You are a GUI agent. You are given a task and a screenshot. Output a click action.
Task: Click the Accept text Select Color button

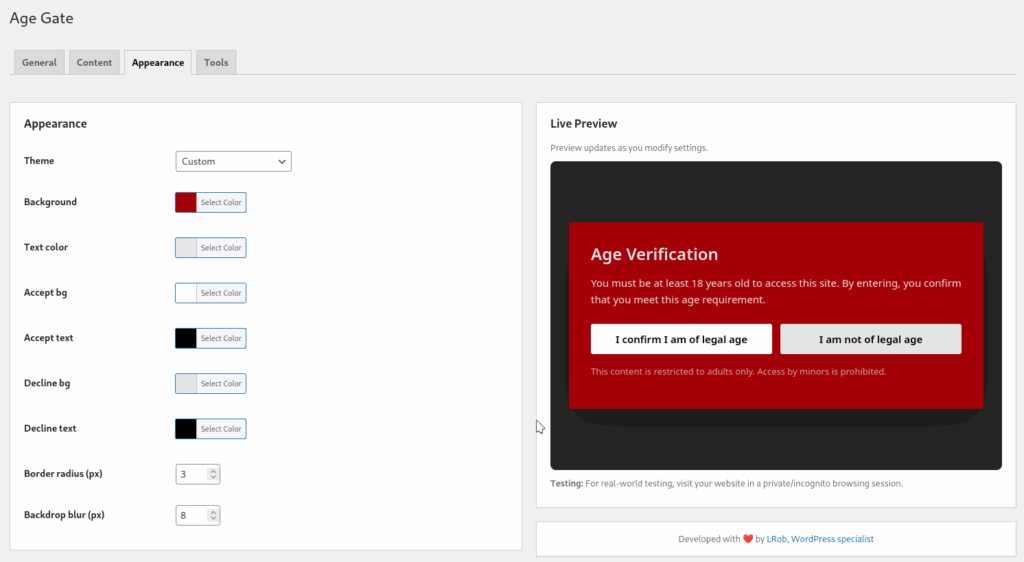coord(221,338)
